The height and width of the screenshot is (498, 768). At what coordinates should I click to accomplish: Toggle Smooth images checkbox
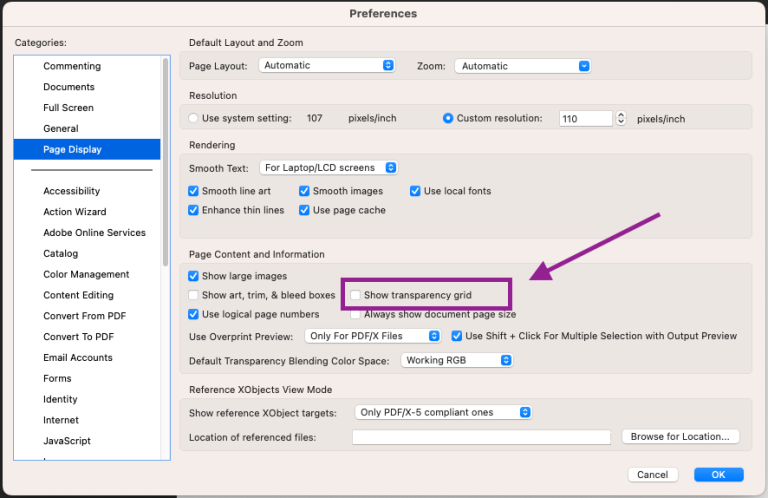click(304, 191)
